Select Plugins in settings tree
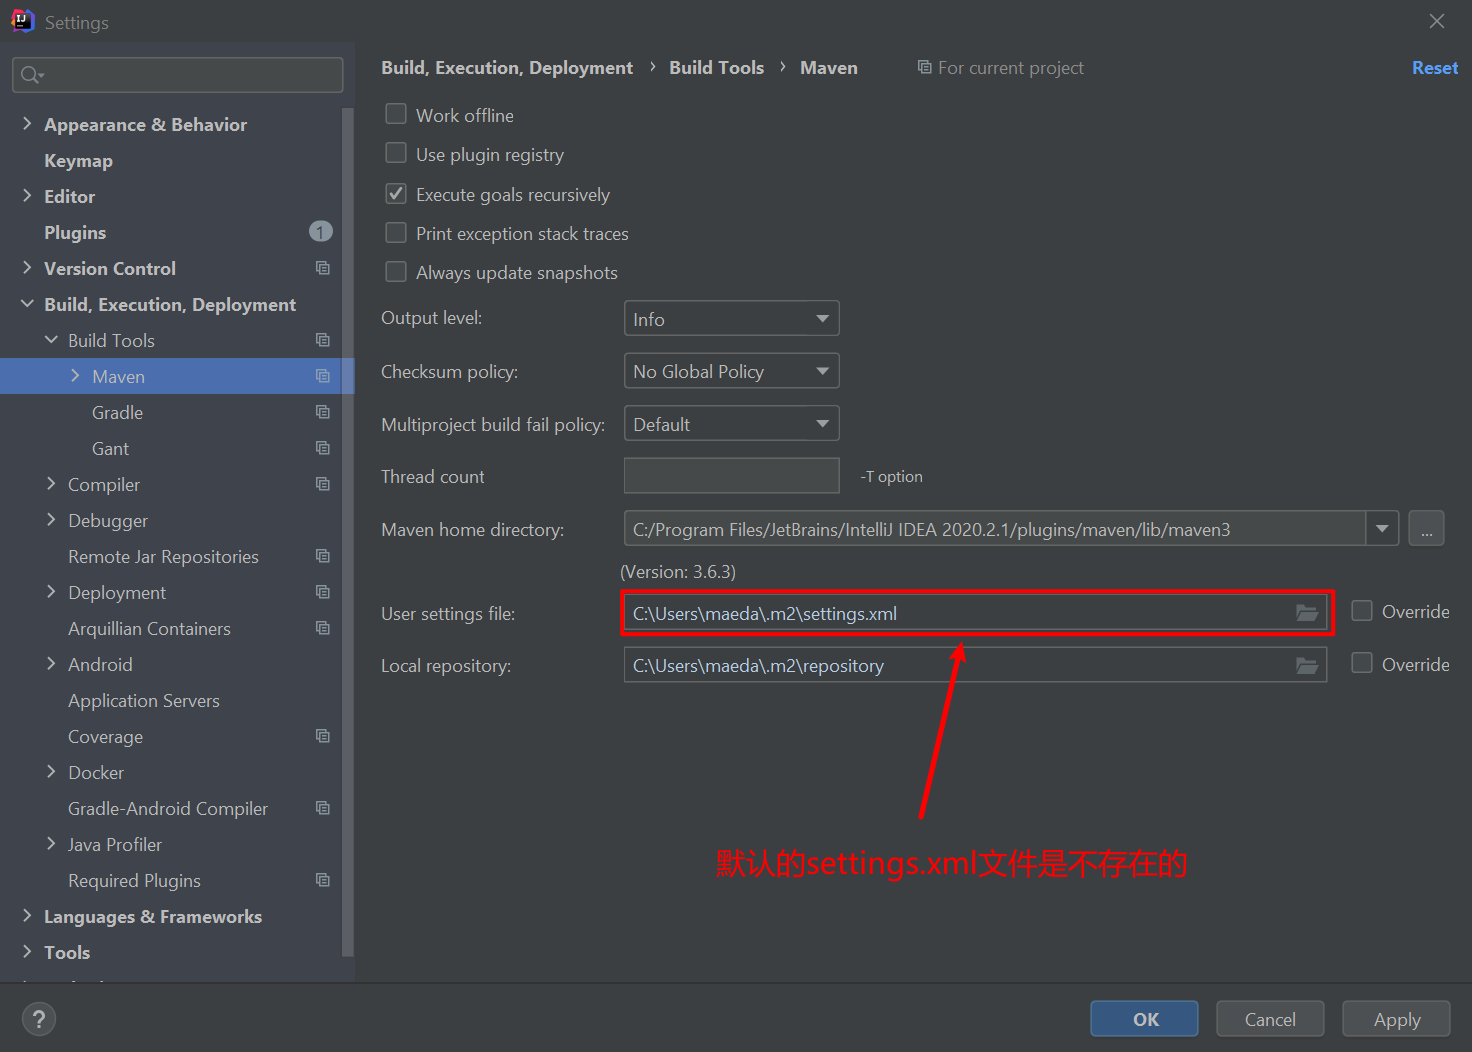Image resolution: width=1472 pixels, height=1052 pixels. [x=75, y=233]
